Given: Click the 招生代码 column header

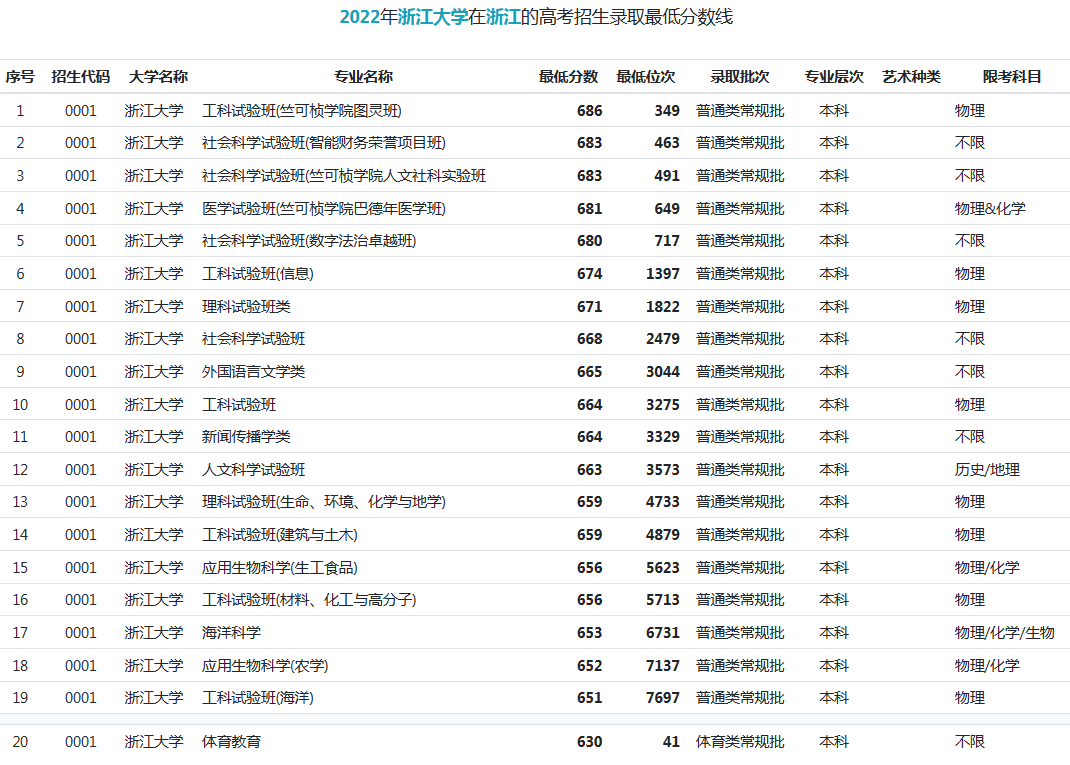Looking at the screenshot, I should click(x=81, y=76).
